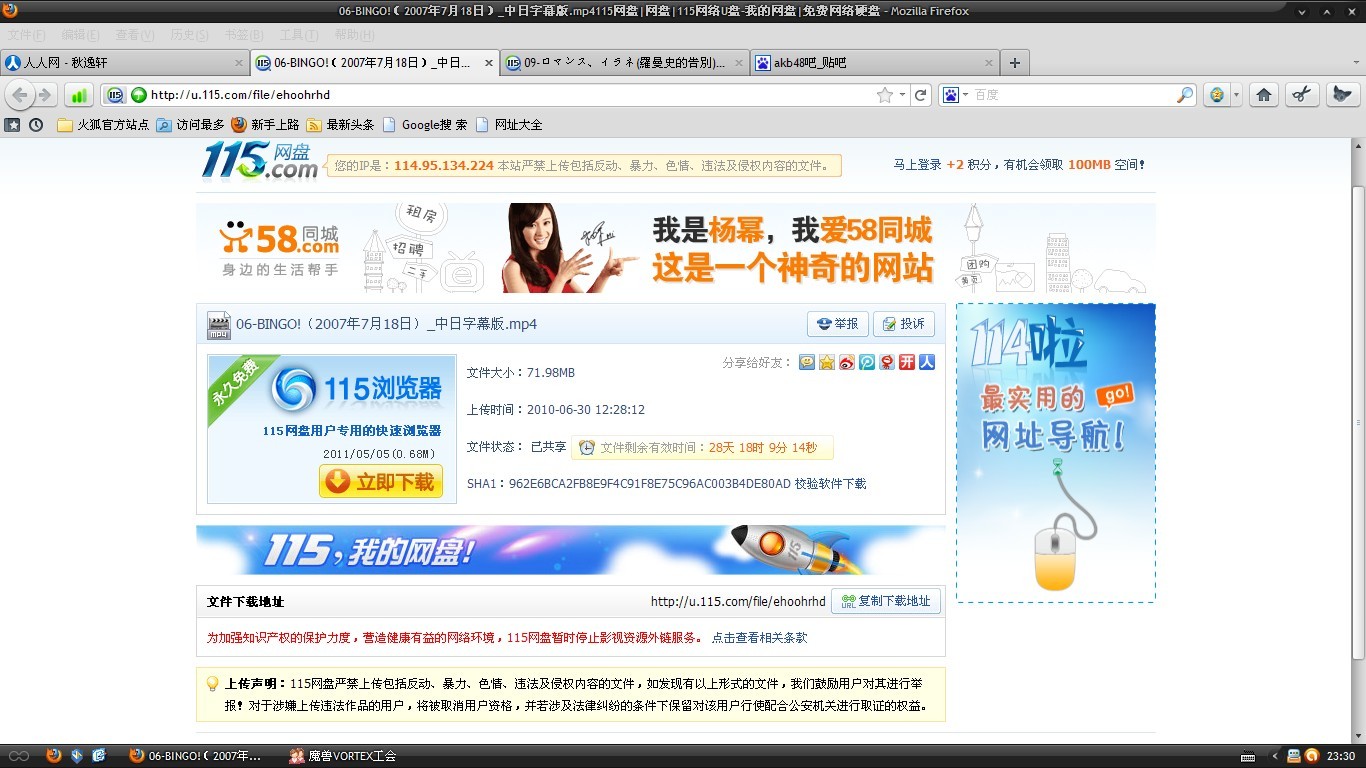Click the 立即下载 download button
This screenshot has width=1366, height=768.
point(381,481)
